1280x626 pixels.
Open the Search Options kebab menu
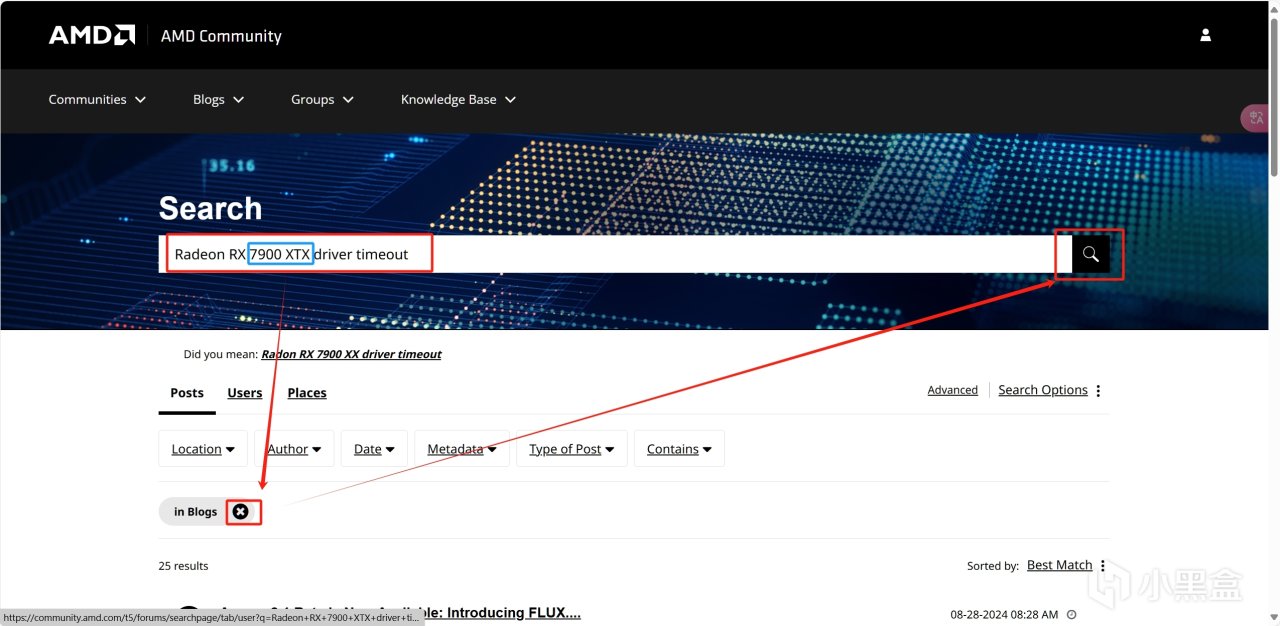(x=1098, y=391)
